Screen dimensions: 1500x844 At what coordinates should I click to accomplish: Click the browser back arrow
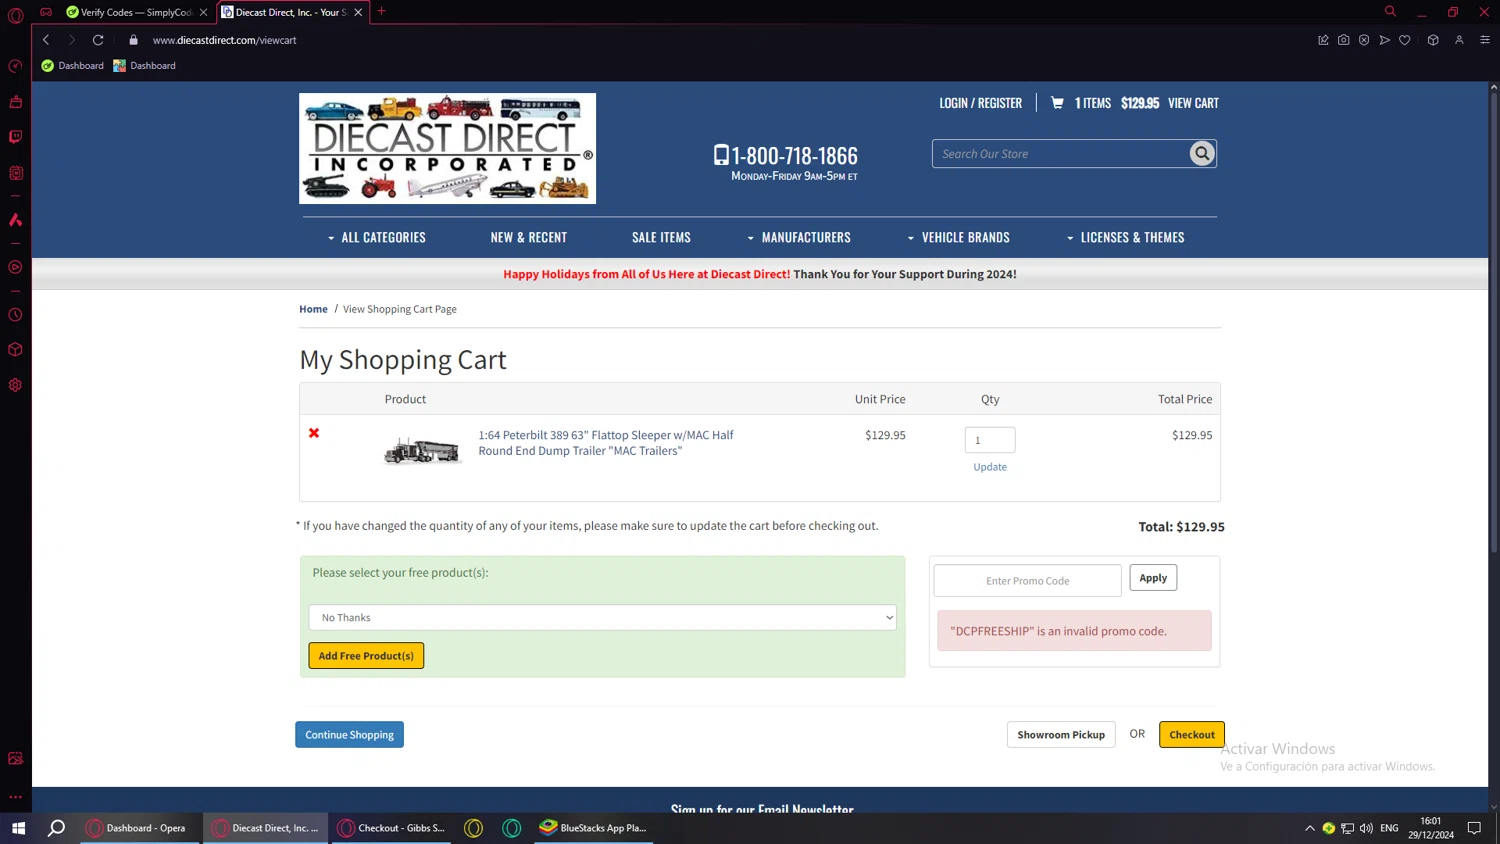[x=46, y=40]
